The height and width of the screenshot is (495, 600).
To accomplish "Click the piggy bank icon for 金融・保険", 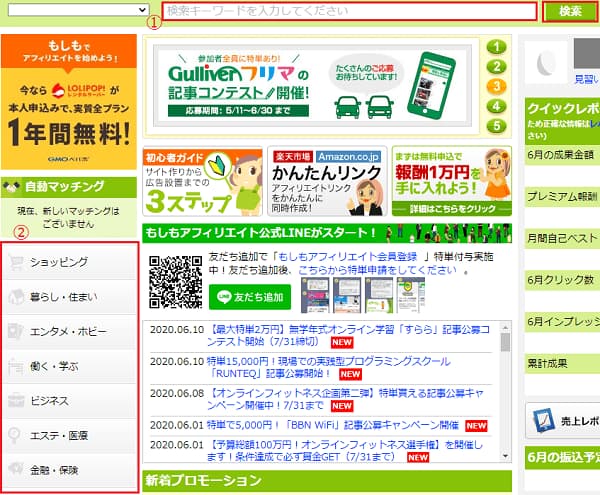I will (x=16, y=469).
